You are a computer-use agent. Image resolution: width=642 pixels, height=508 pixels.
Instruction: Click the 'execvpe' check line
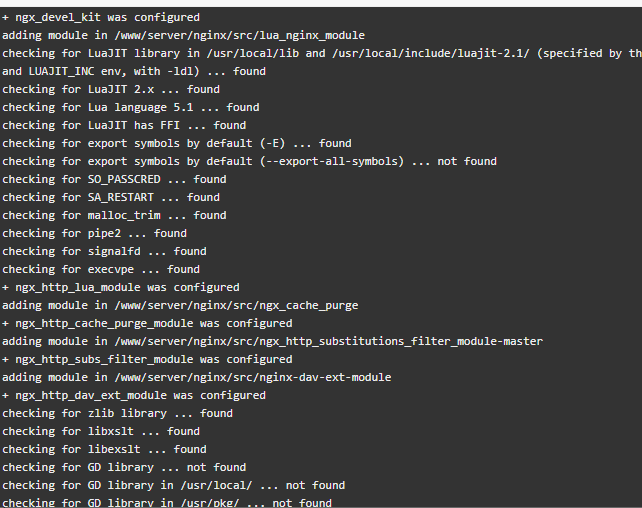pos(101,269)
